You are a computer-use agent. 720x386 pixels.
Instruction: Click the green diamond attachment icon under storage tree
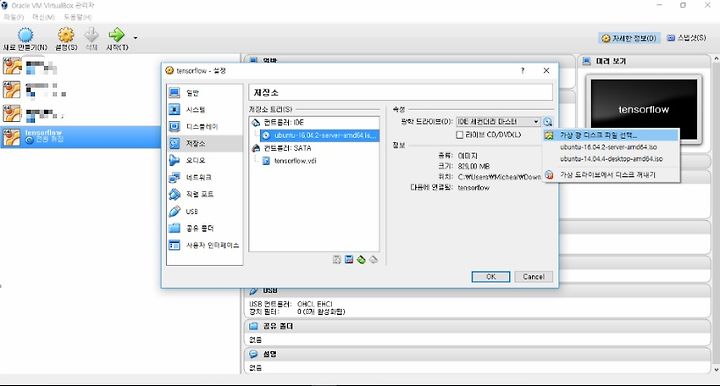click(x=361, y=260)
